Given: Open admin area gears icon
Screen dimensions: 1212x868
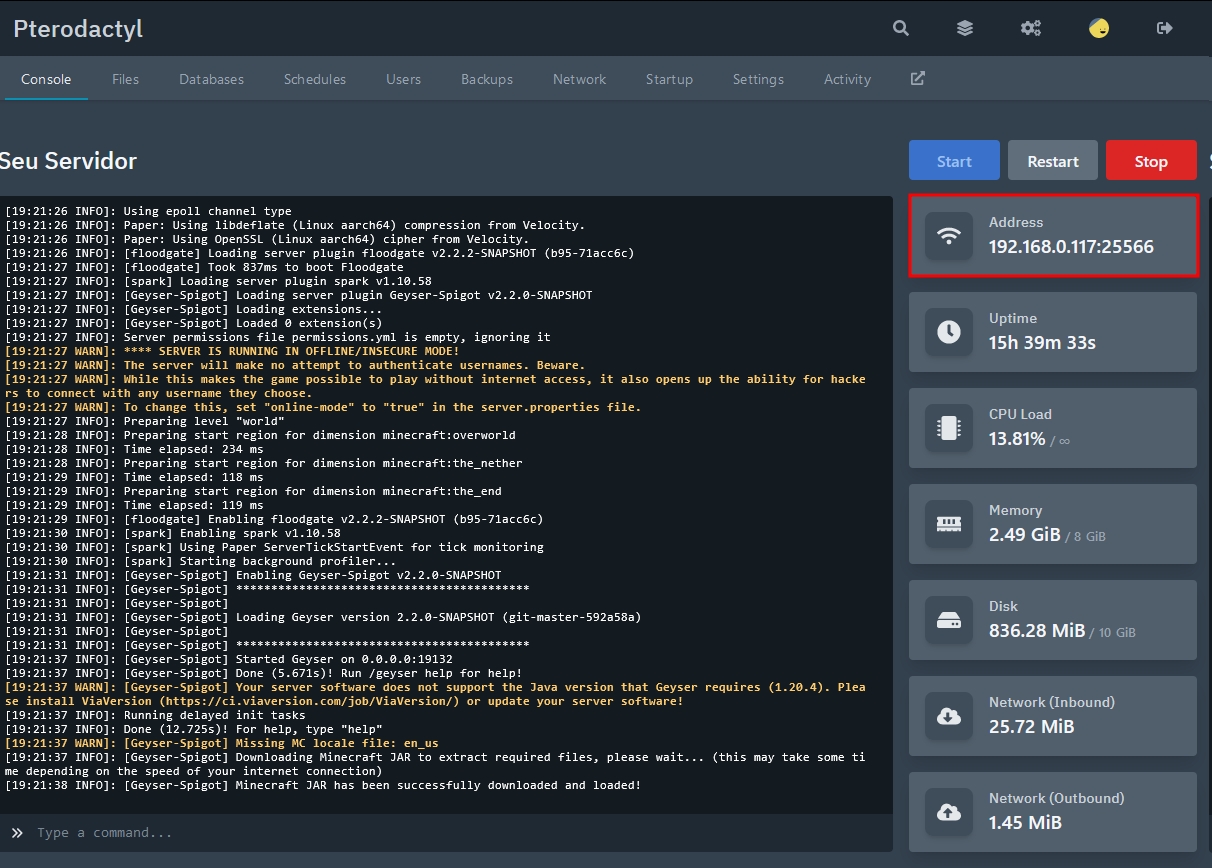Looking at the screenshot, I should (1031, 28).
